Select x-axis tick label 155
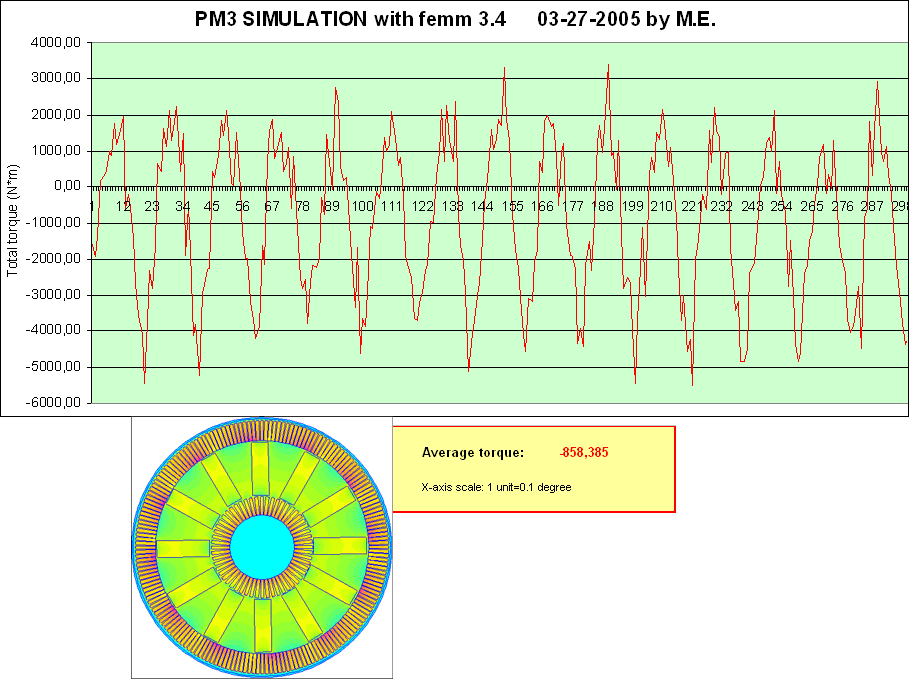Image resolution: width=909 pixels, height=679 pixels. [513, 207]
